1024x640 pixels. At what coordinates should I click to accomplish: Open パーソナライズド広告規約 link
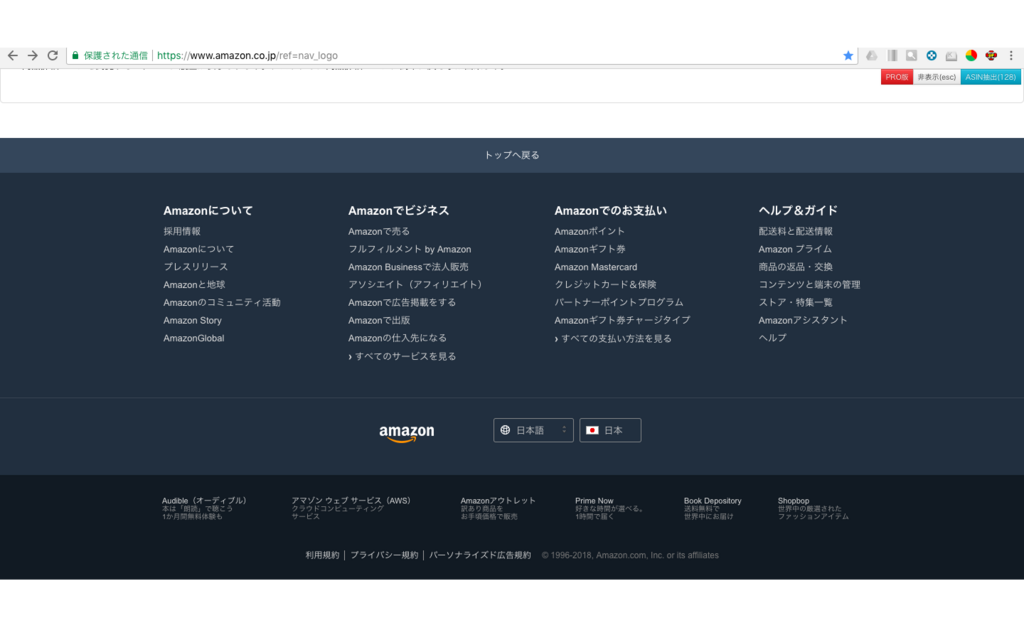480,555
